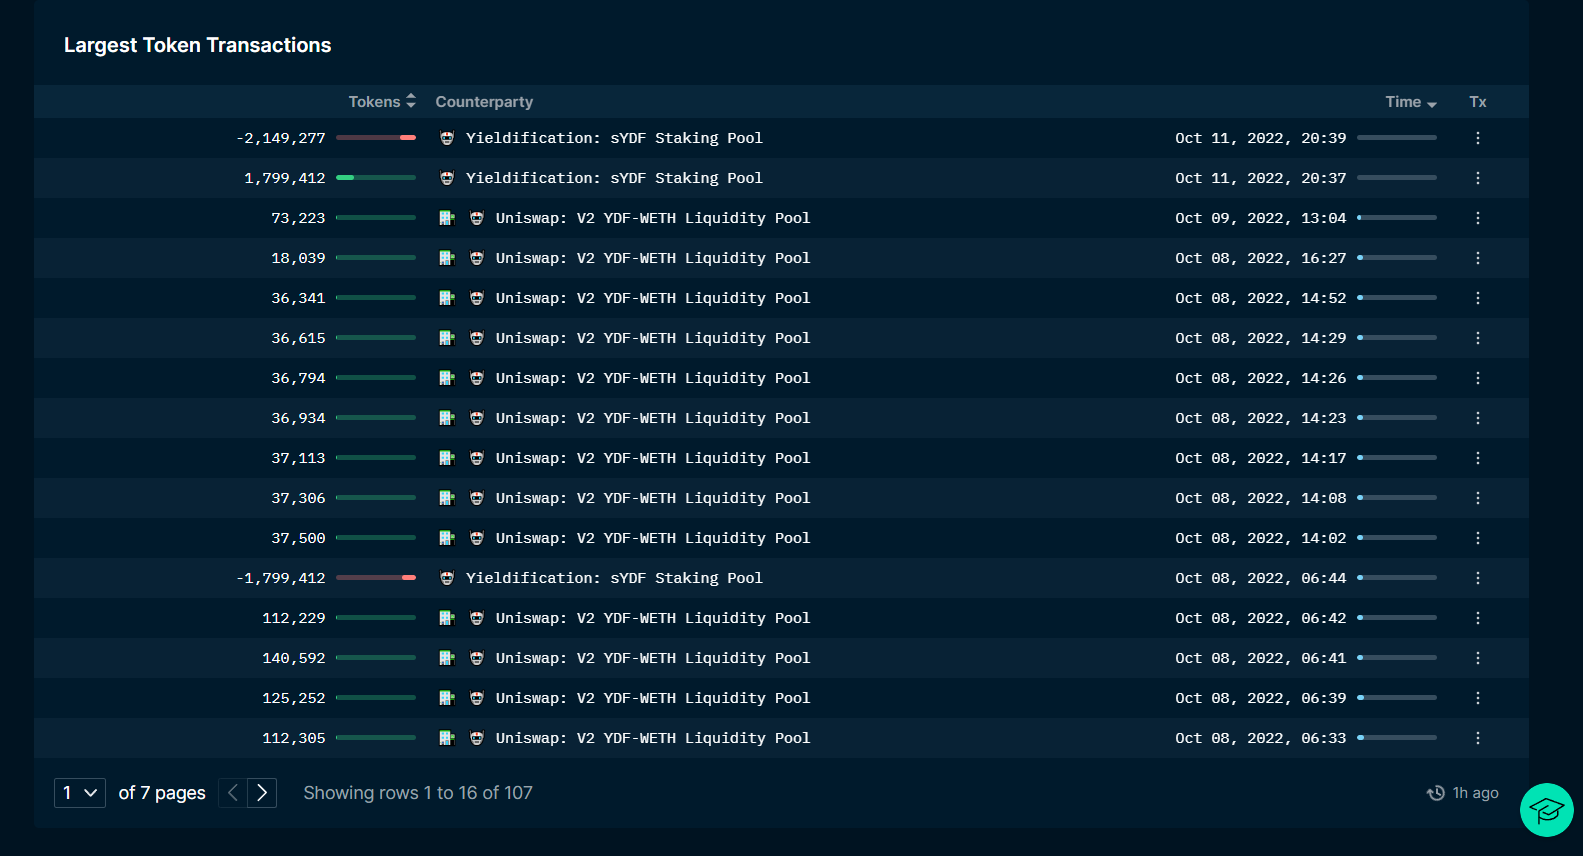Click the token amount 37,306
Screen dimensions: 1583x856
(x=298, y=498)
